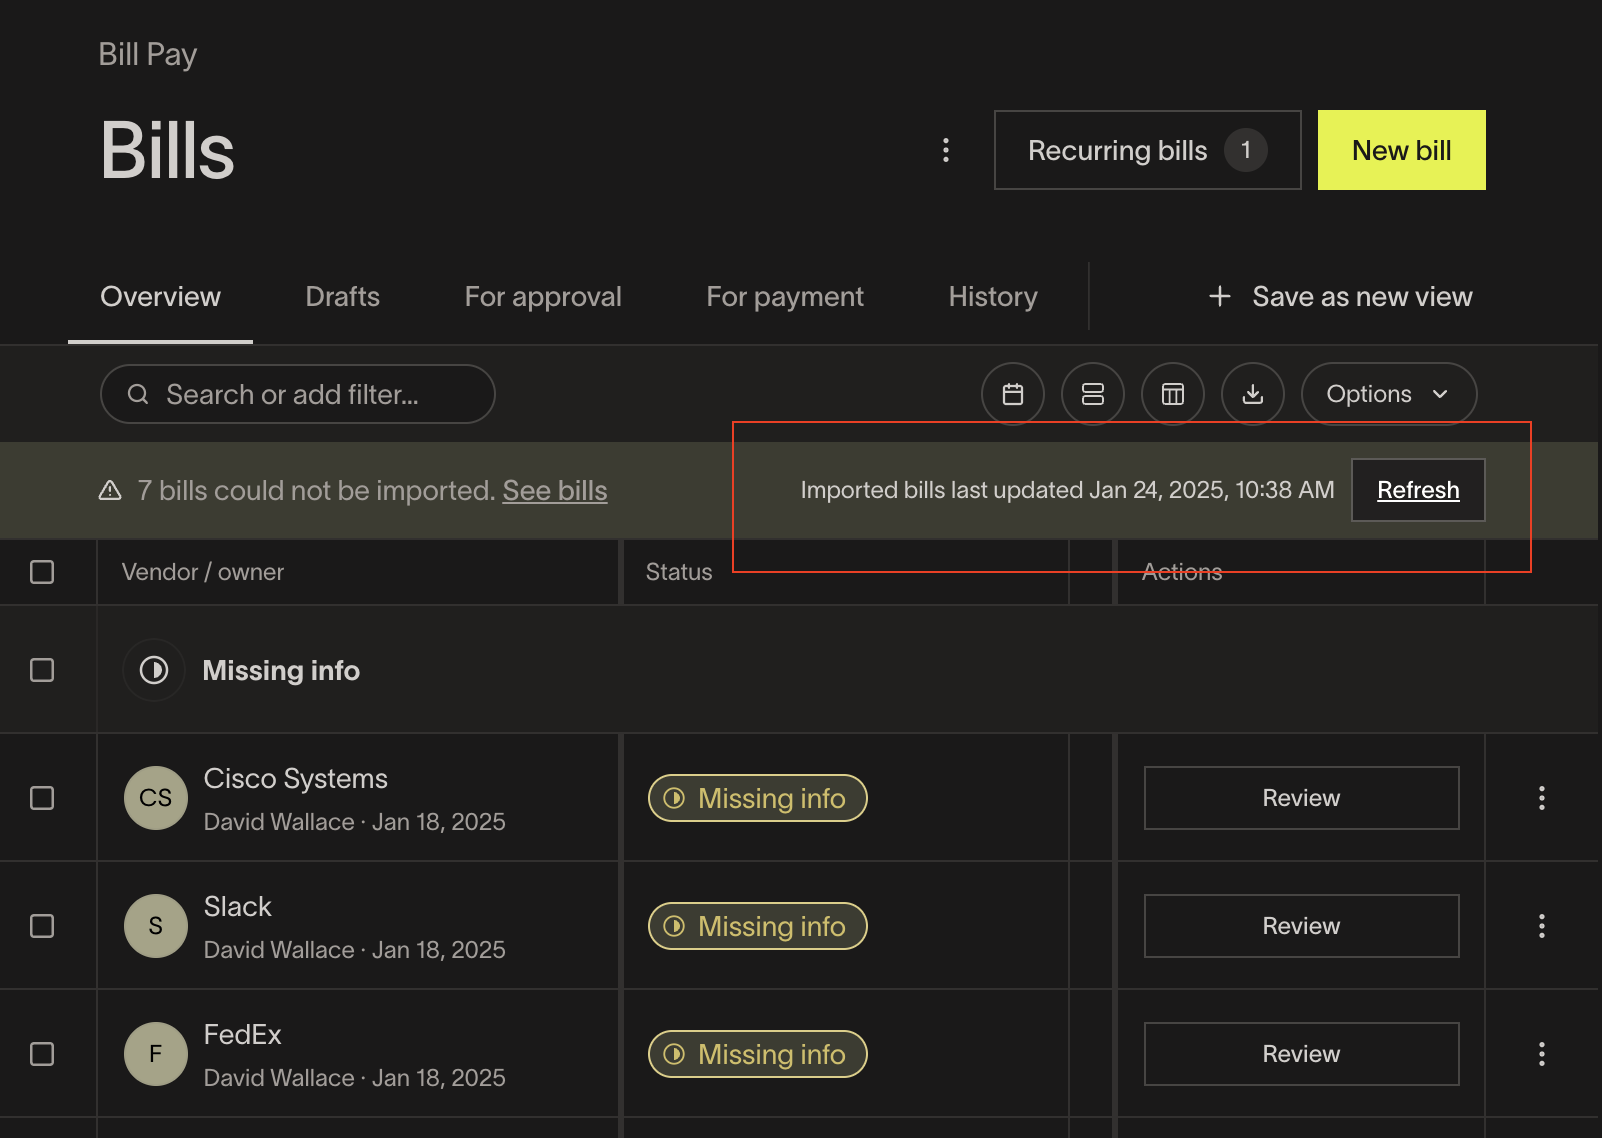Click Missing info badge in Cisco Systems row
The image size is (1602, 1138).
pyautogui.click(x=758, y=798)
